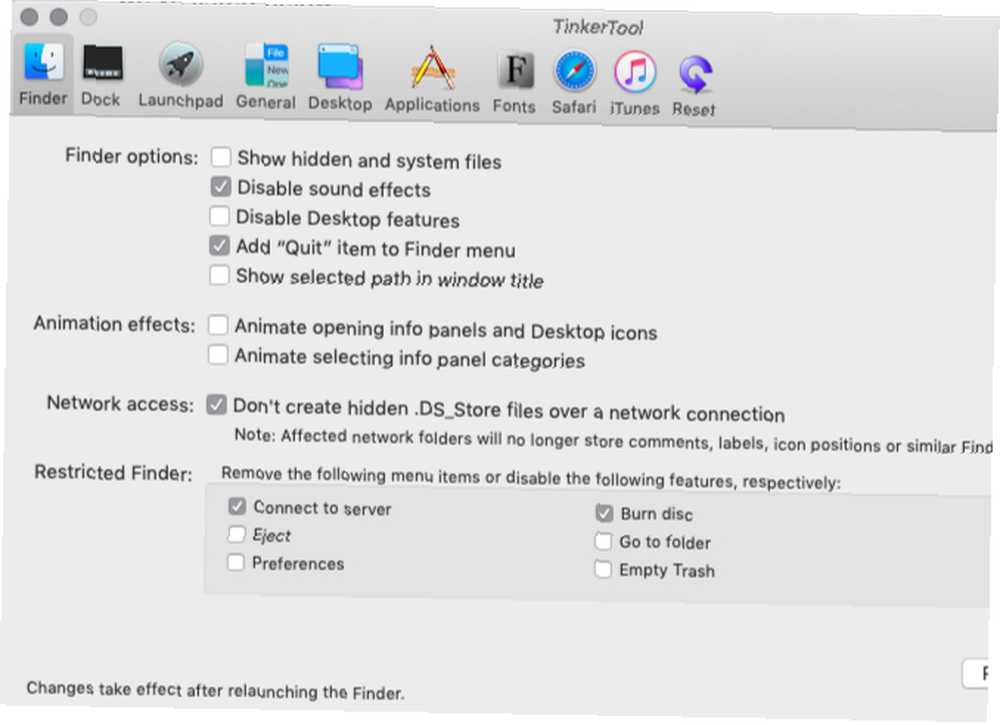Enable Show selected path in window title
Viewport: 1000px width, 725px height.
219,275
